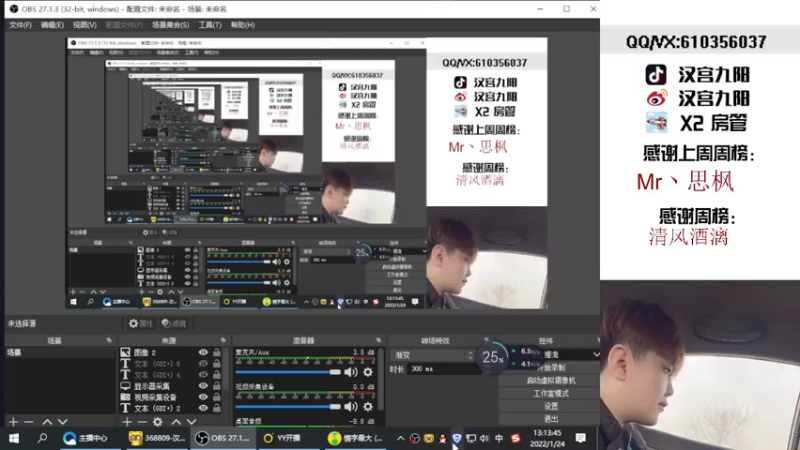Move the scene down with the arrow
Viewport: 800px width, 450px height.
pos(62,422)
